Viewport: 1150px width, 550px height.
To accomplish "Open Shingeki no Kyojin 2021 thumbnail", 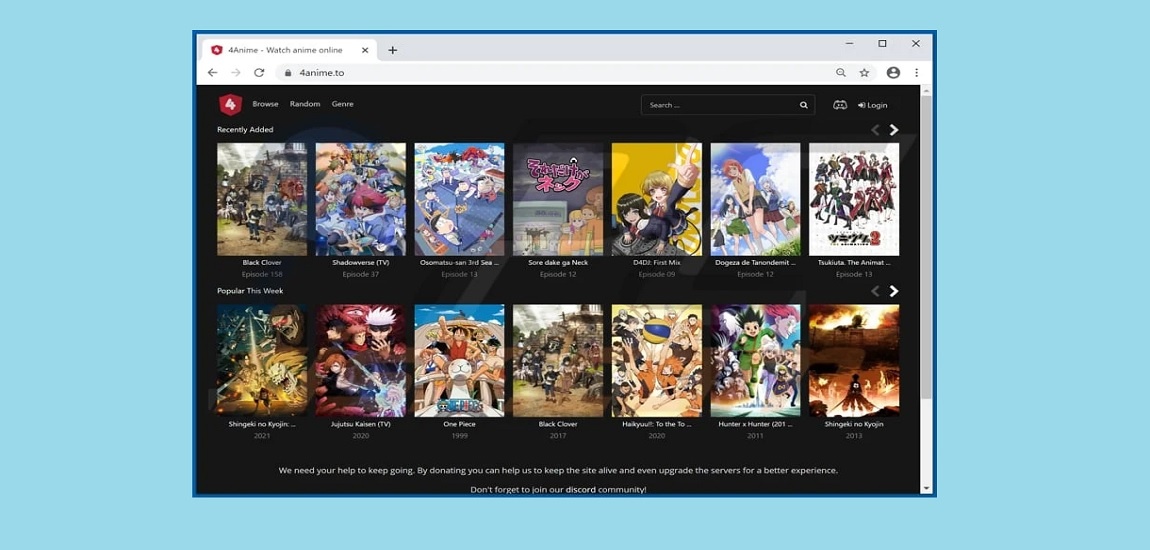I will click(262, 361).
